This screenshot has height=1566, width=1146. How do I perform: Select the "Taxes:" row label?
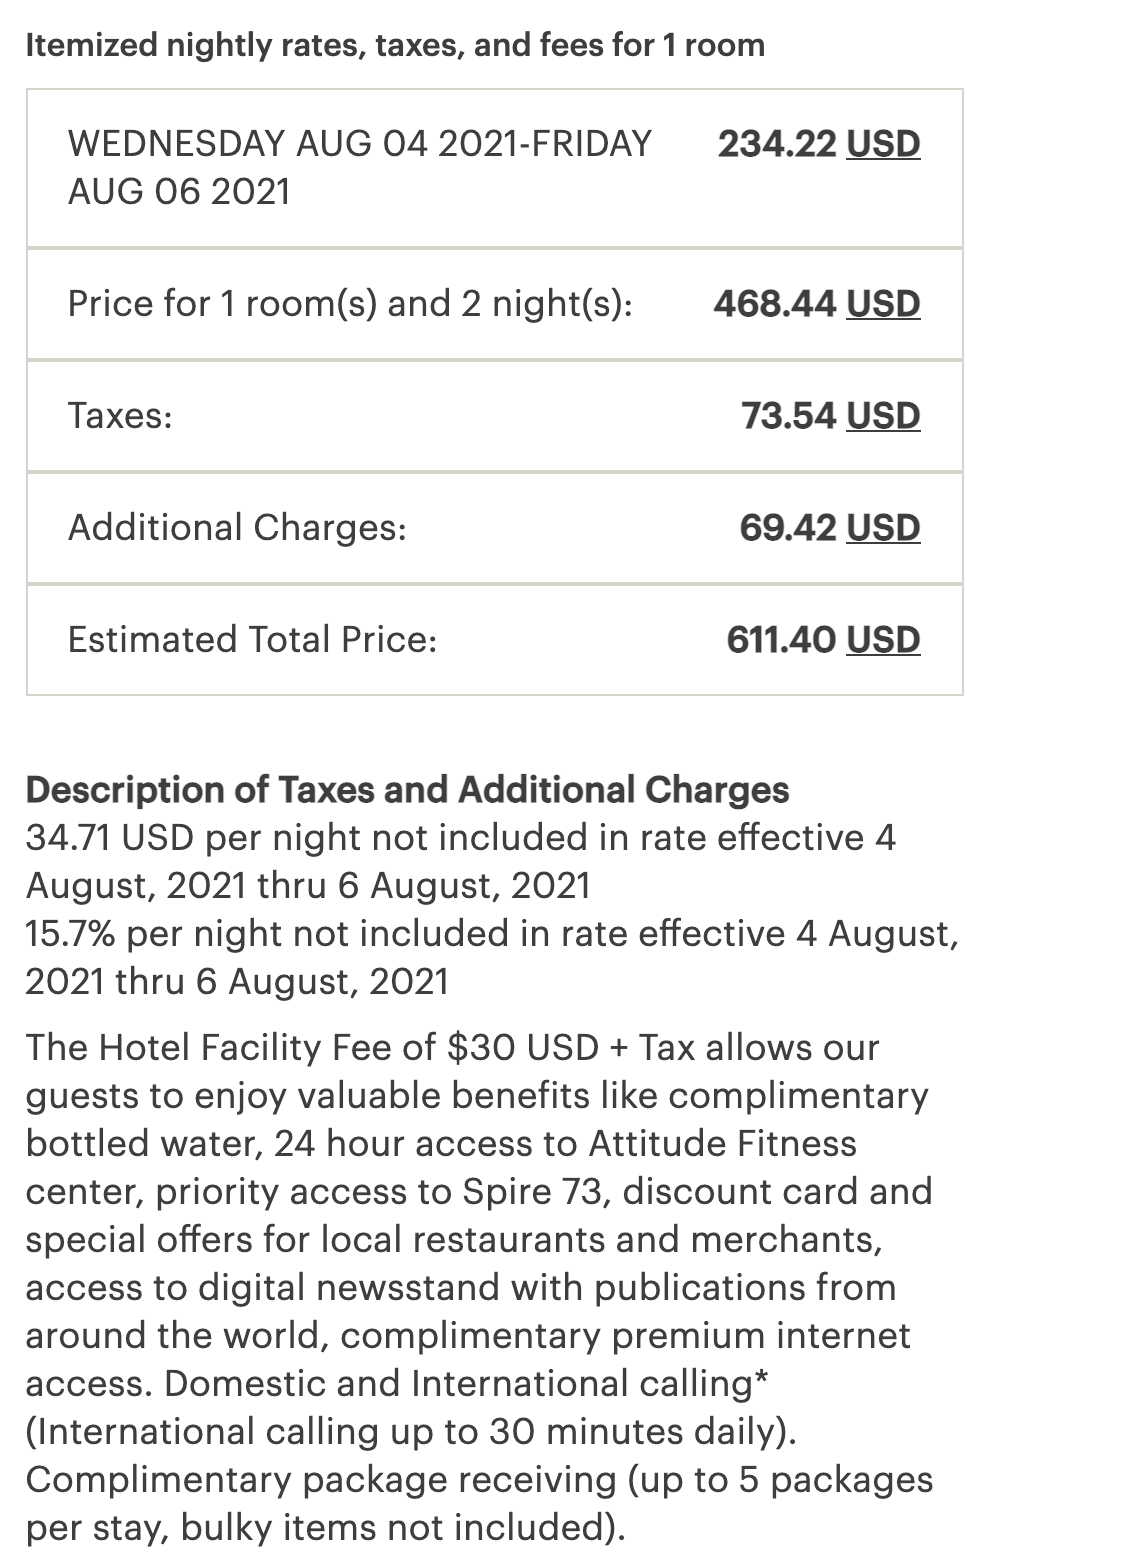(x=120, y=416)
